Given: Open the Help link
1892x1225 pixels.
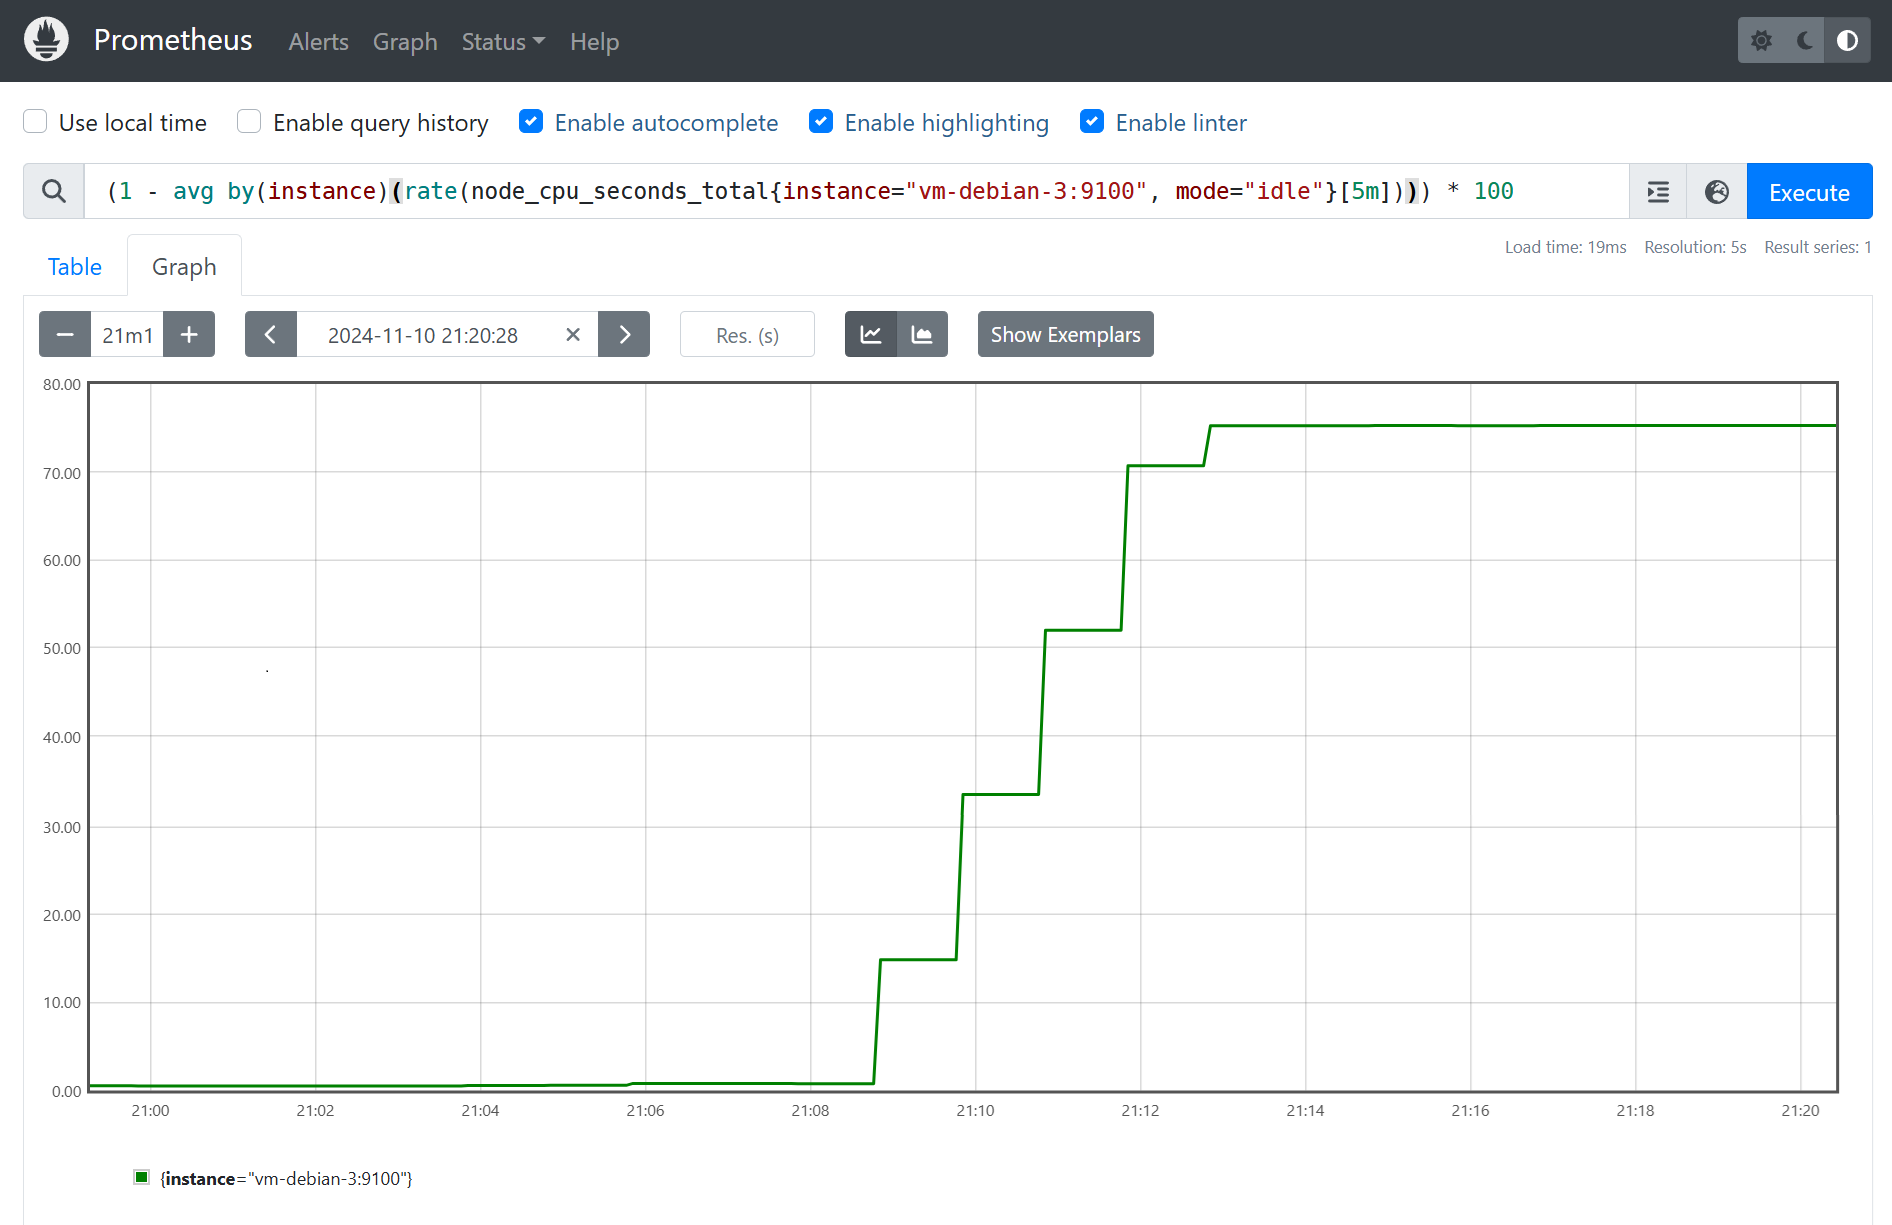Looking at the screenshot, I should (595, 41).
